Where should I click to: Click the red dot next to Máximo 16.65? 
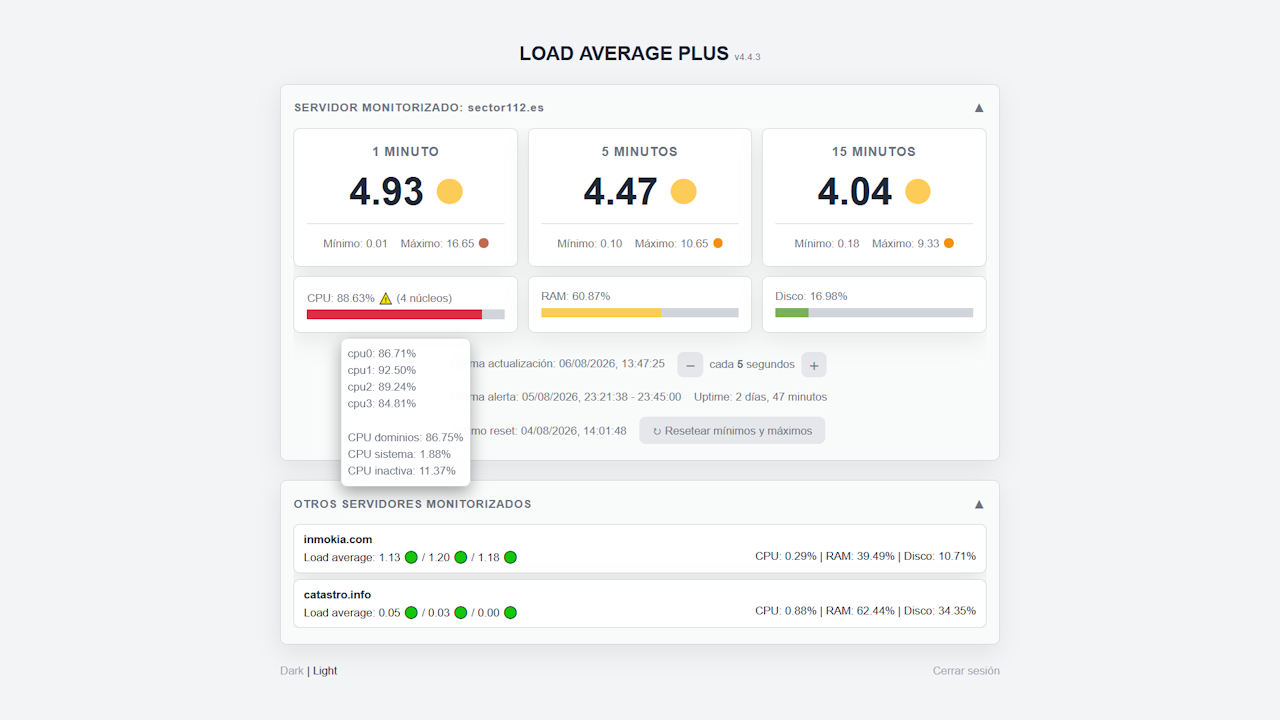[x=484, y=243]
